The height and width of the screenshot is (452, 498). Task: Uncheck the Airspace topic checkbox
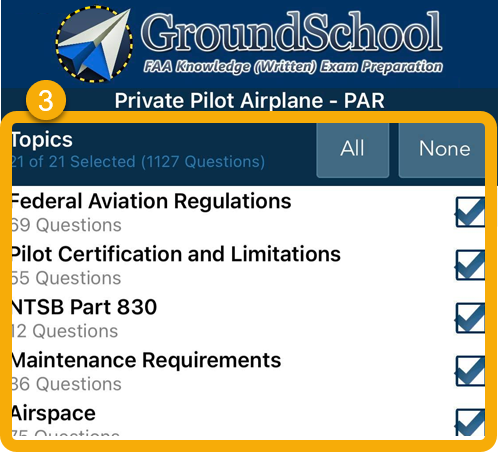coord(470,422)
